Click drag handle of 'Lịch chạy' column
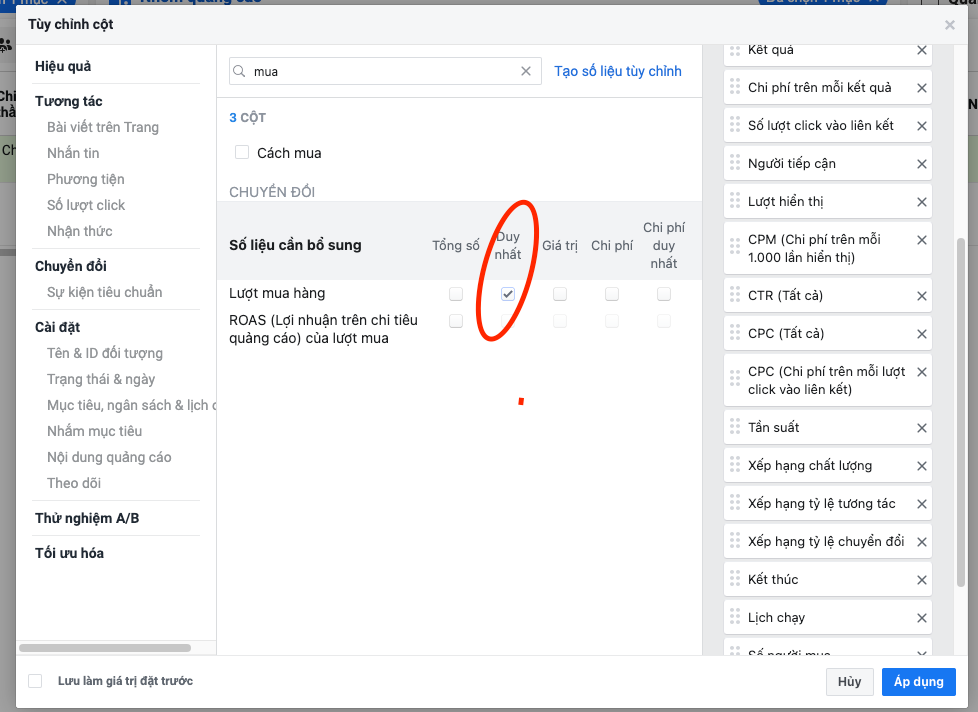This screenshot has width=978, height=712. (x=735, y=618)
